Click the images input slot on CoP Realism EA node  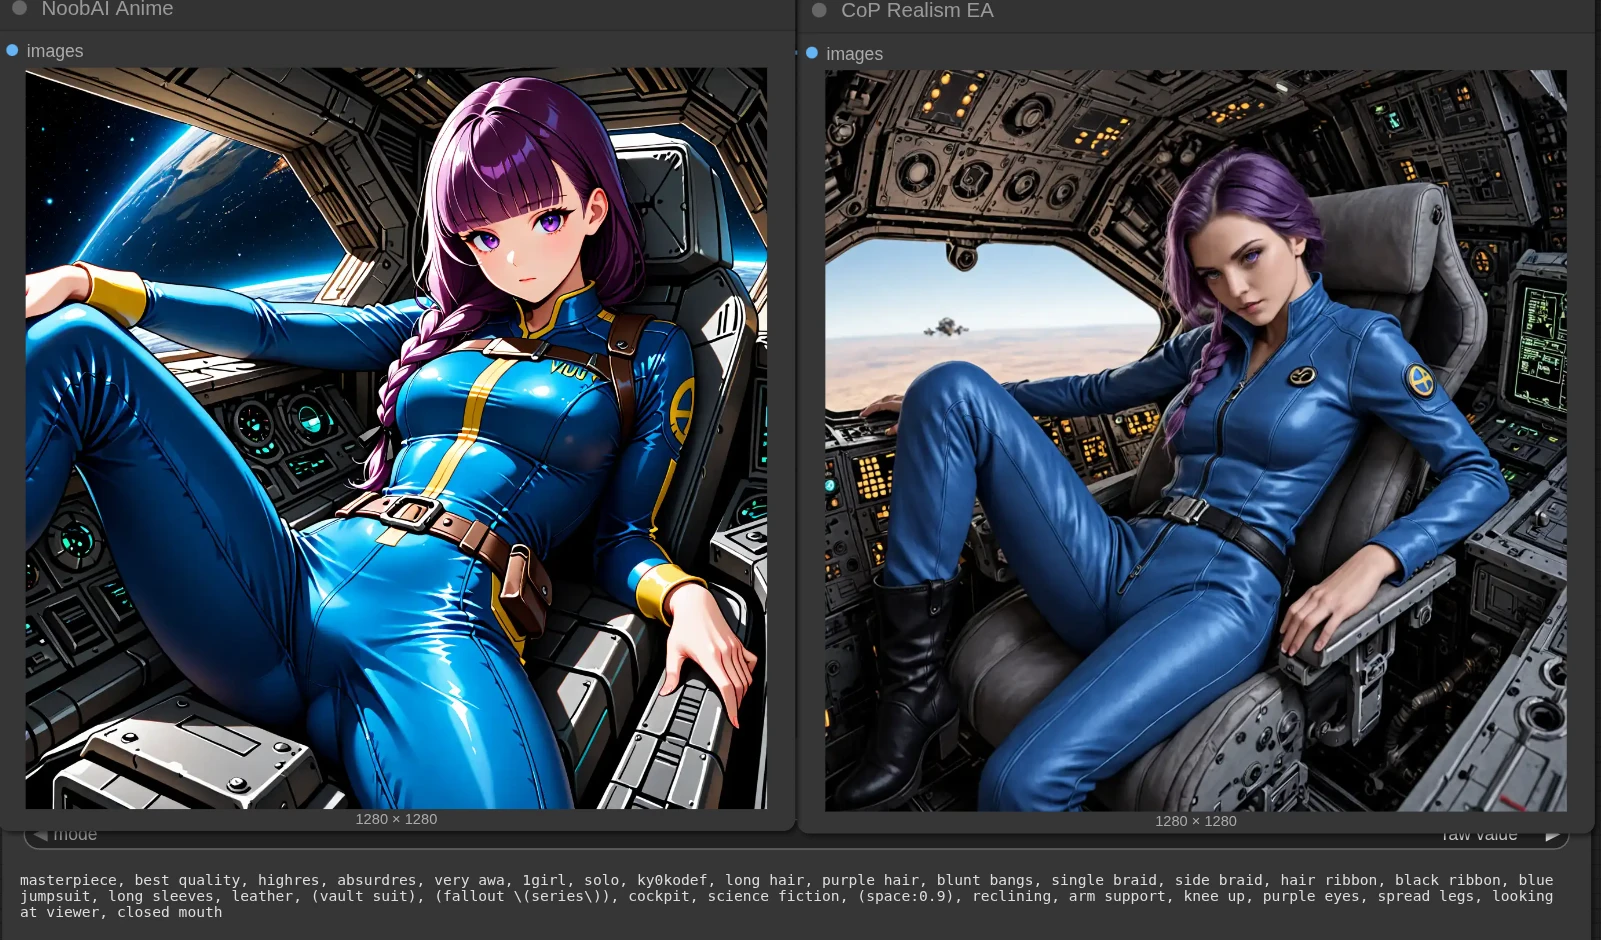[x=812, y=53]
